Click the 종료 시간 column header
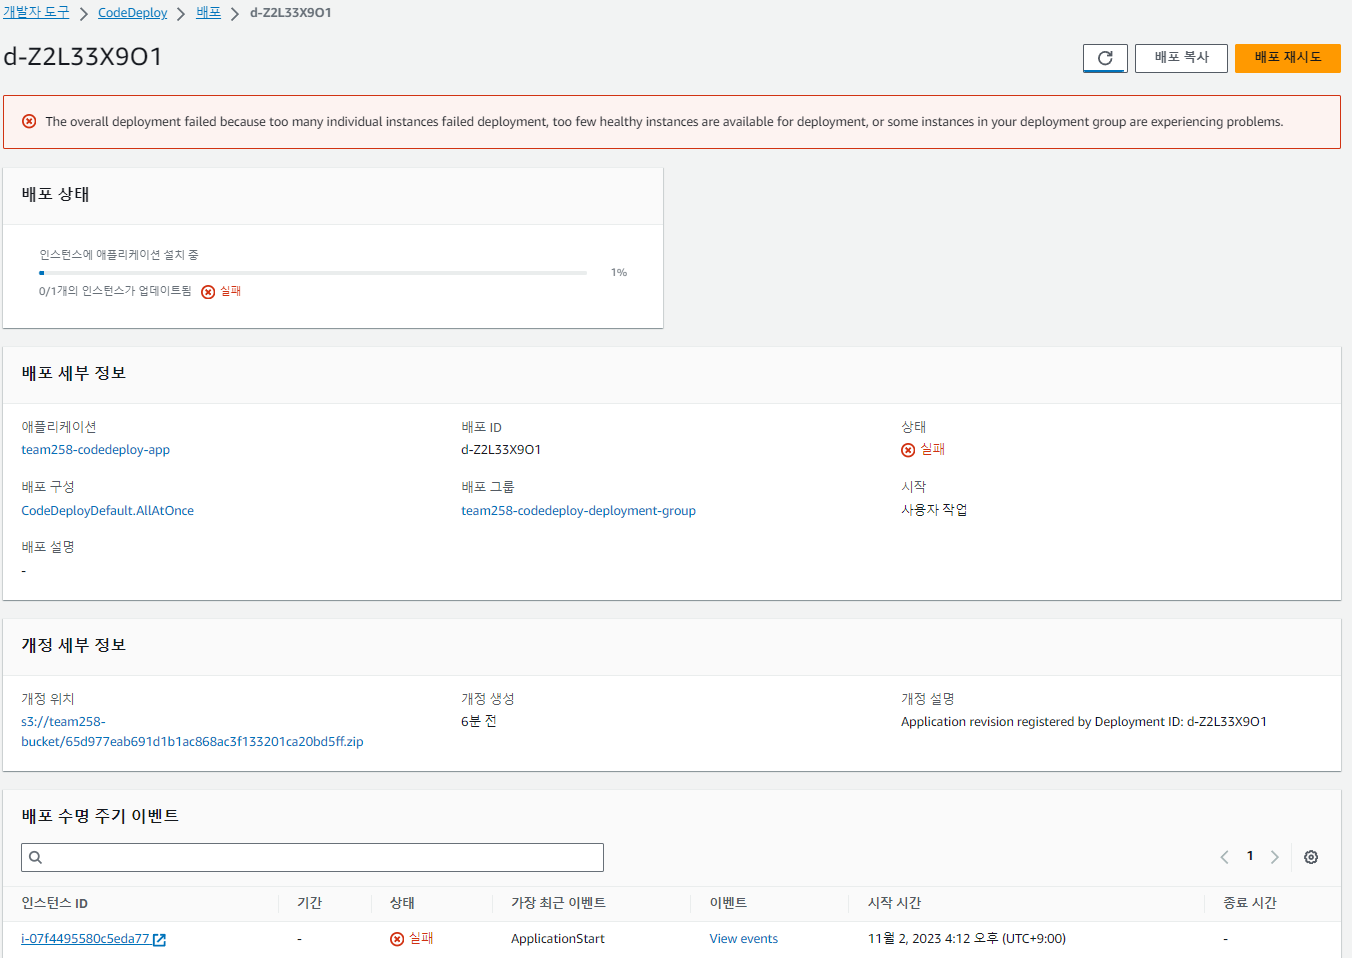Viewport: 1352px width, 958px height. coord(1250,903)
